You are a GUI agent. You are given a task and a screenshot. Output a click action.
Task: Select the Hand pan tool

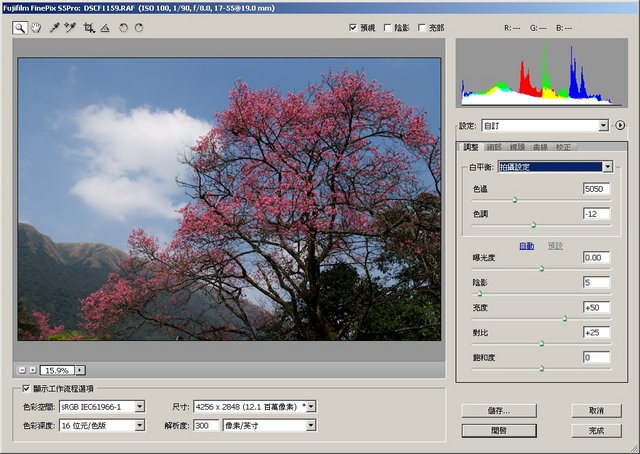(x=36, y=28)
